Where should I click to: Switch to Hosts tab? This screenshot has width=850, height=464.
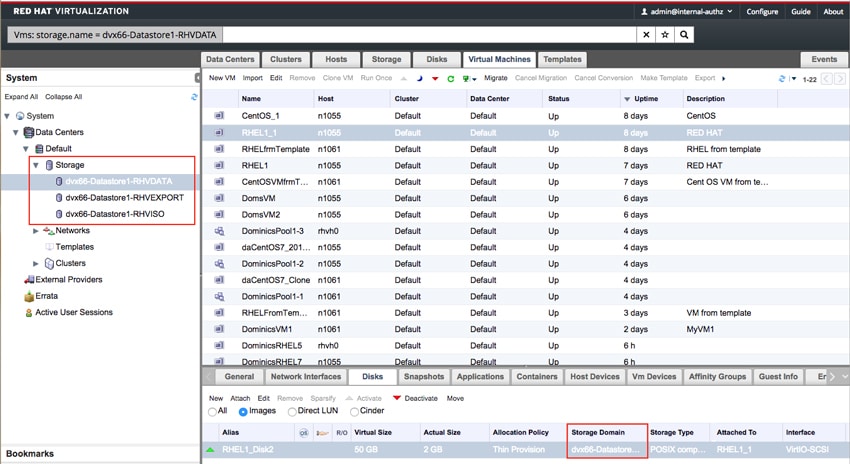336,60
